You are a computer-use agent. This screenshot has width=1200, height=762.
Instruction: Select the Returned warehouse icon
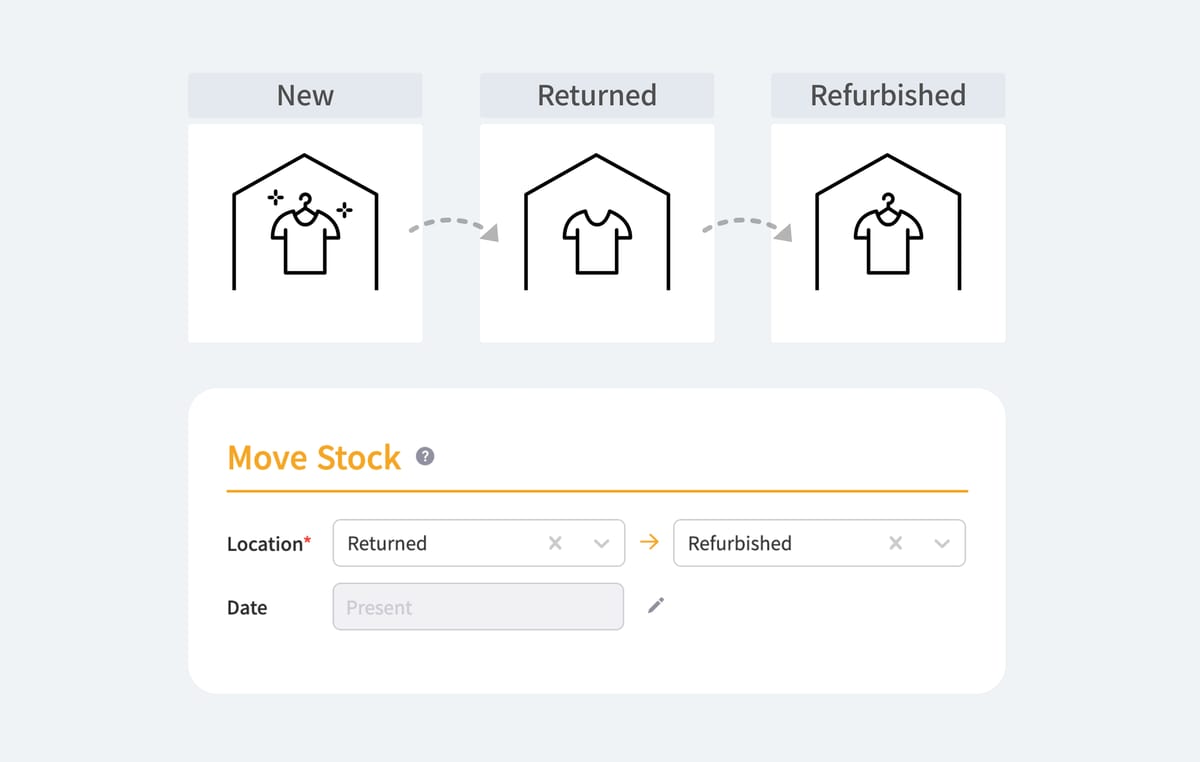tap(597, 225)
